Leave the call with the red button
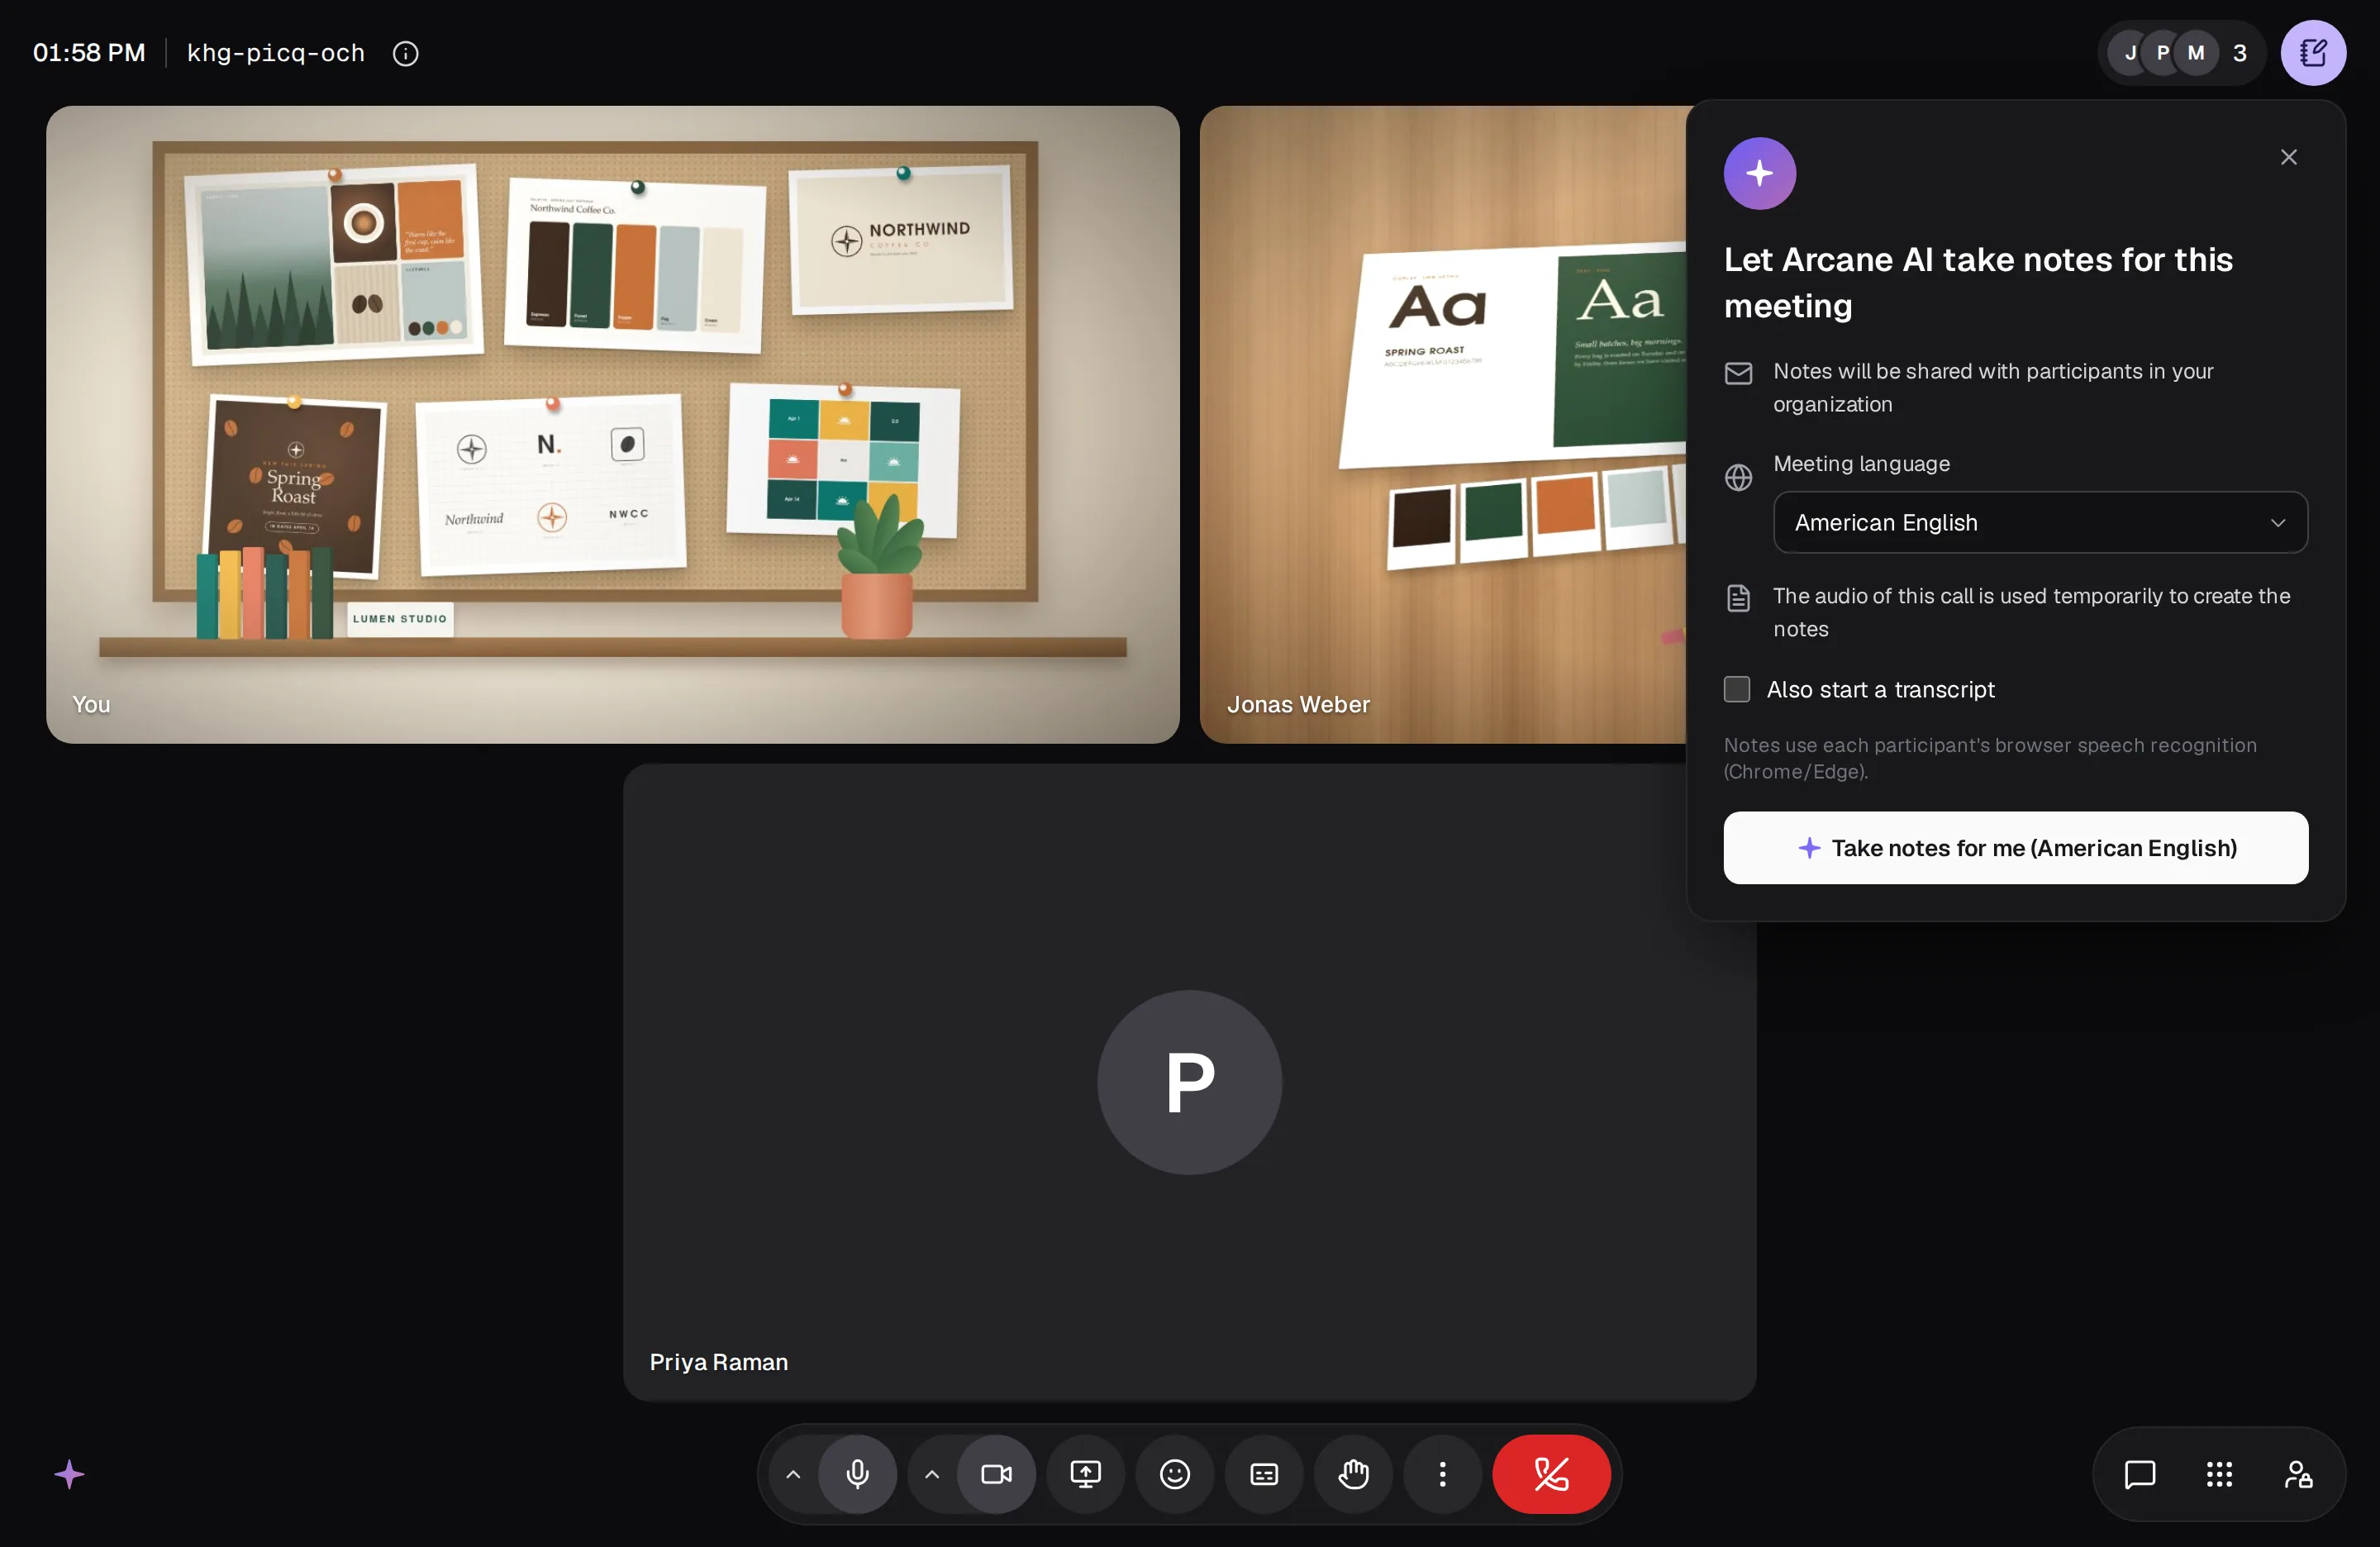 1551,1474
